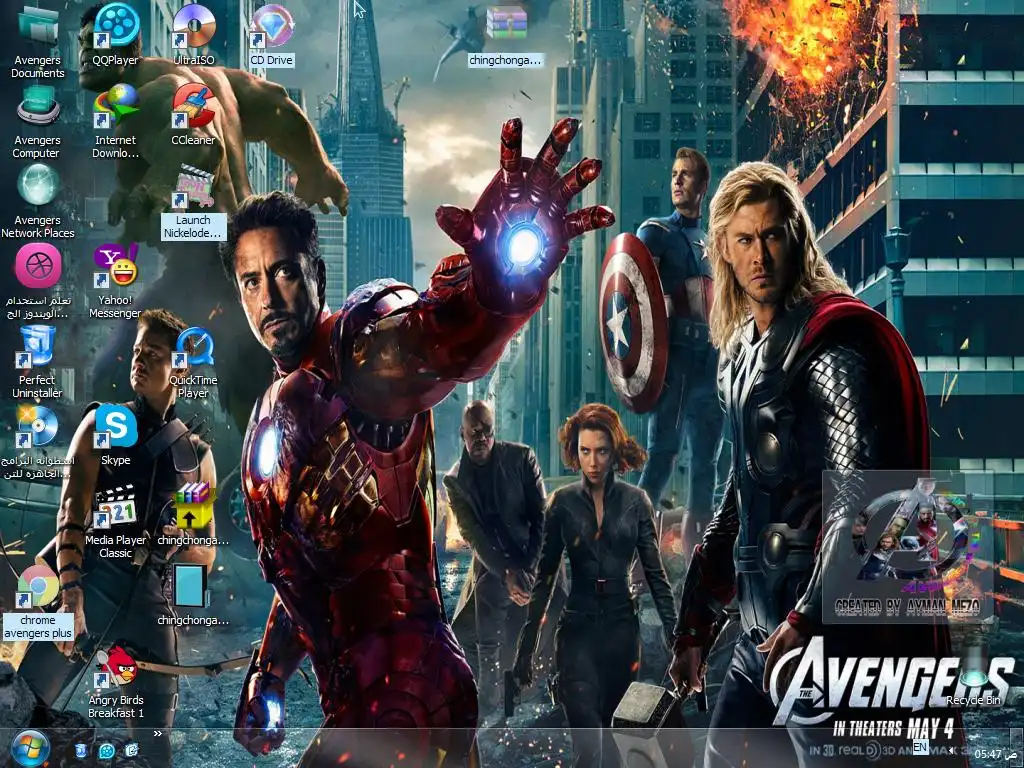The width and height of the screenshot is (1024, 768).
Task: Select the stacked-books archive icon labeled chingchonga
Action: [x=505, y=36]
